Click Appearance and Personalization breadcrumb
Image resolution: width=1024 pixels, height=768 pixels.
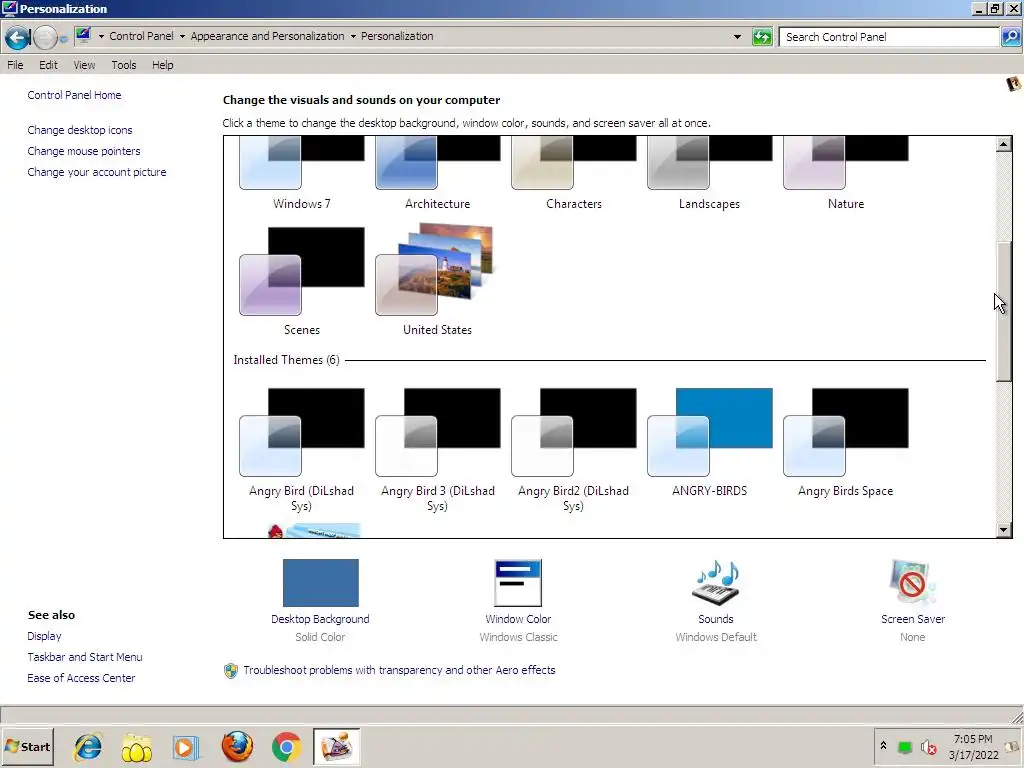click(267, 37)
